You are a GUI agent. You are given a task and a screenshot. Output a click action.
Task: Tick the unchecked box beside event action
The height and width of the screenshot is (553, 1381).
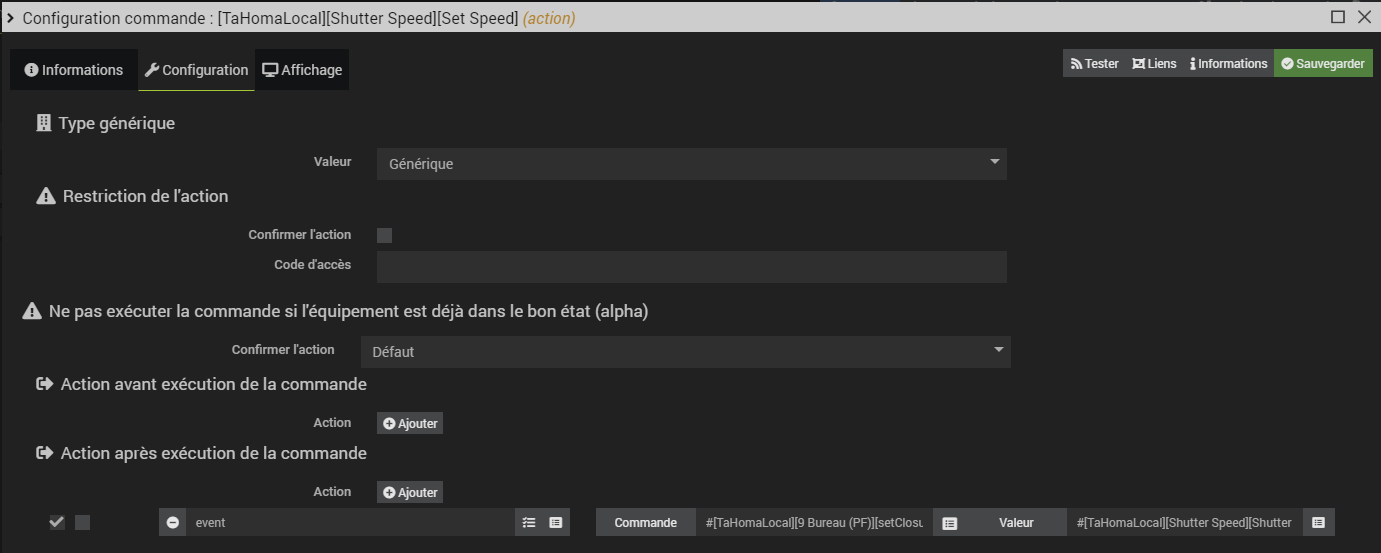(x=83, y=522)
